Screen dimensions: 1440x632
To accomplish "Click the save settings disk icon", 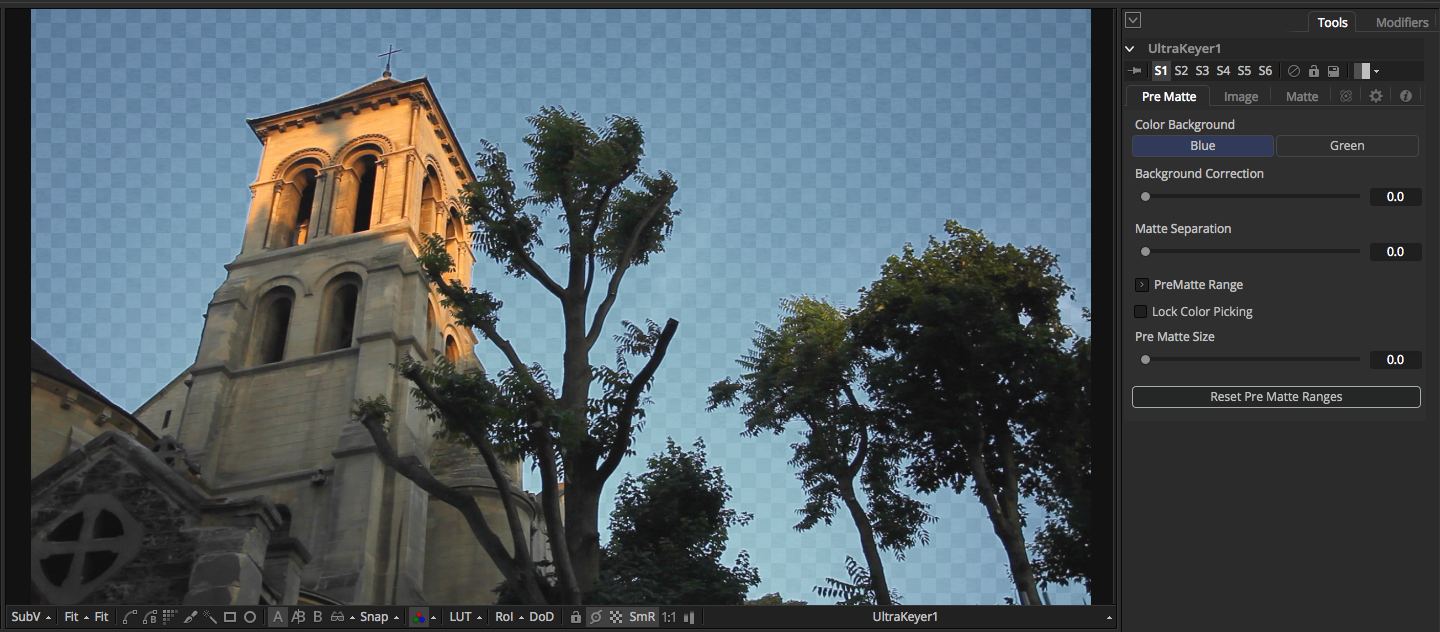I will click(x=1333, y=70).
